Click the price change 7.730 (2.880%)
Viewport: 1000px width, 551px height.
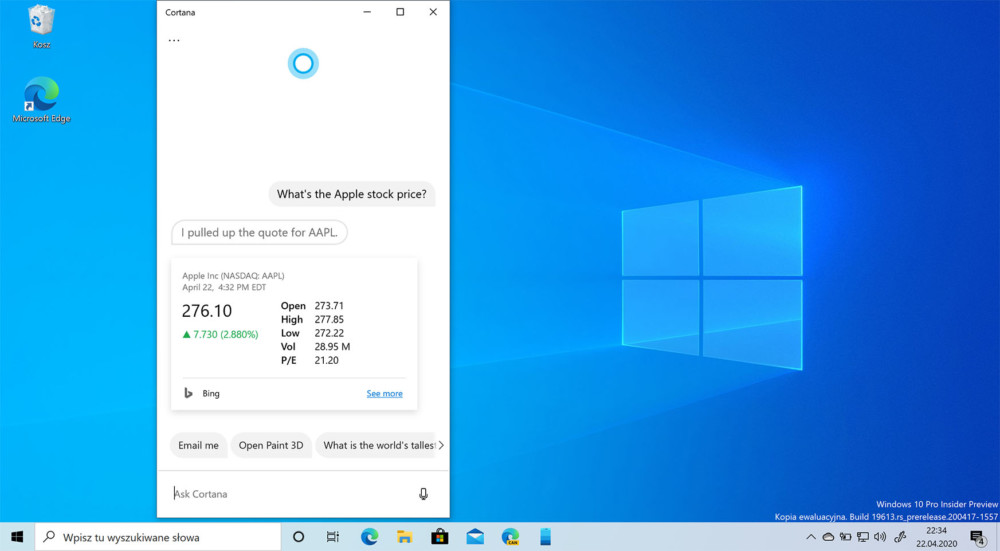(x=220, y=334)
